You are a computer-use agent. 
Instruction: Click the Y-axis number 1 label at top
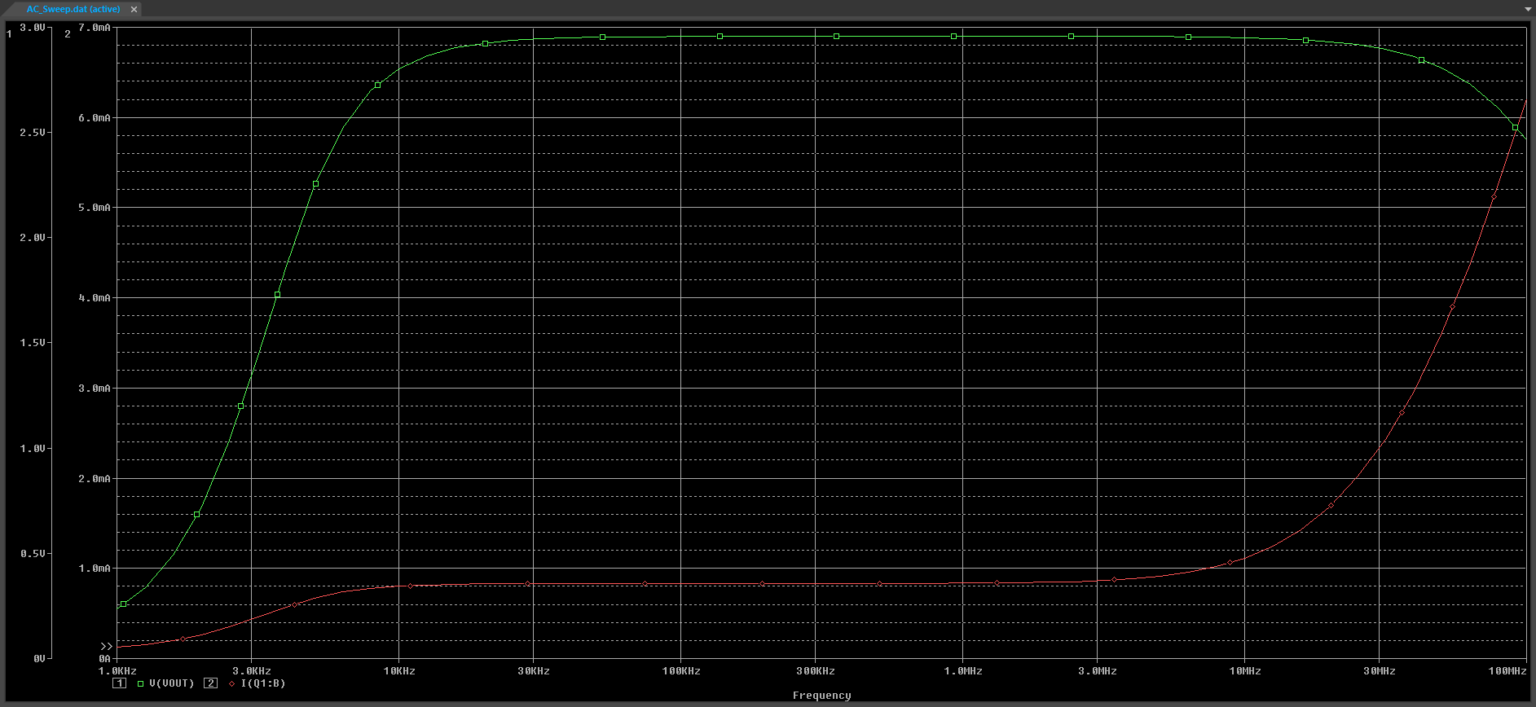click(x=9, y=32)
